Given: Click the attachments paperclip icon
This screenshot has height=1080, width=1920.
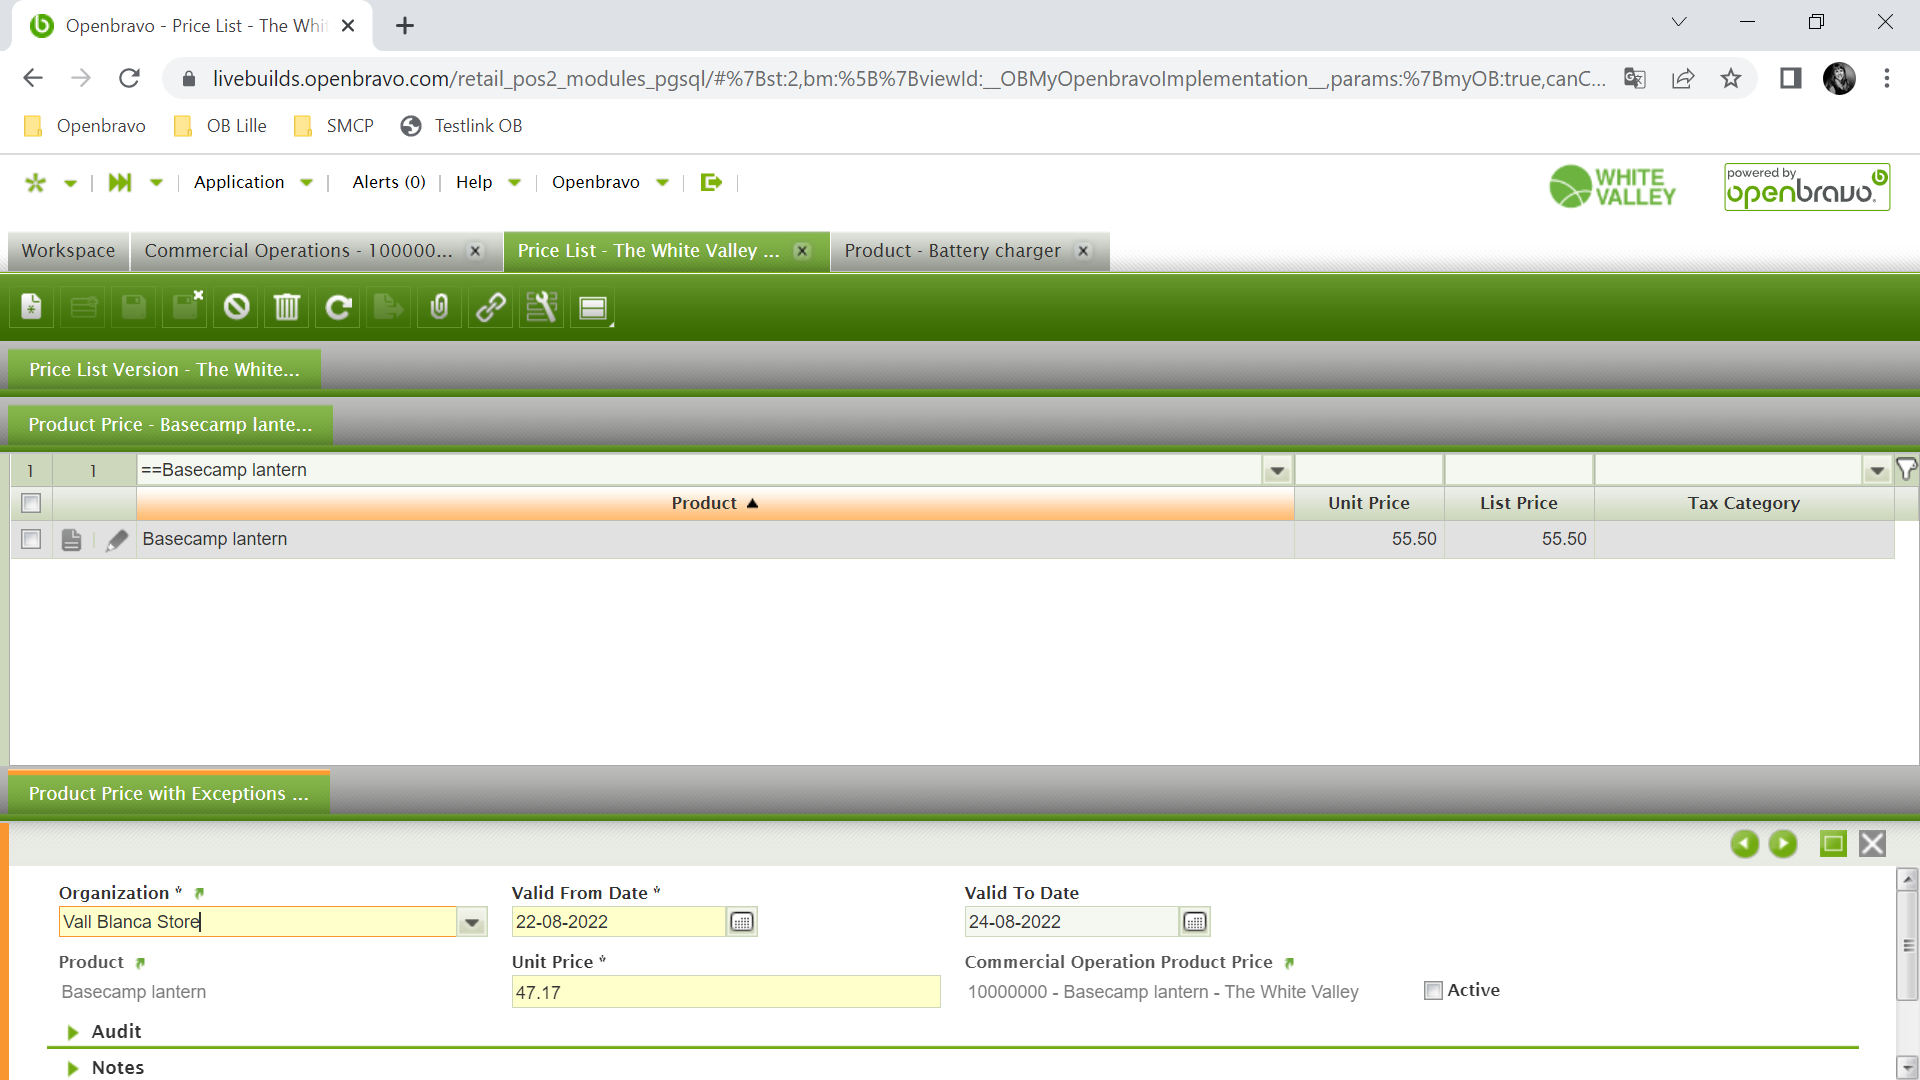Looking at the screenshot, I should 439,307.
